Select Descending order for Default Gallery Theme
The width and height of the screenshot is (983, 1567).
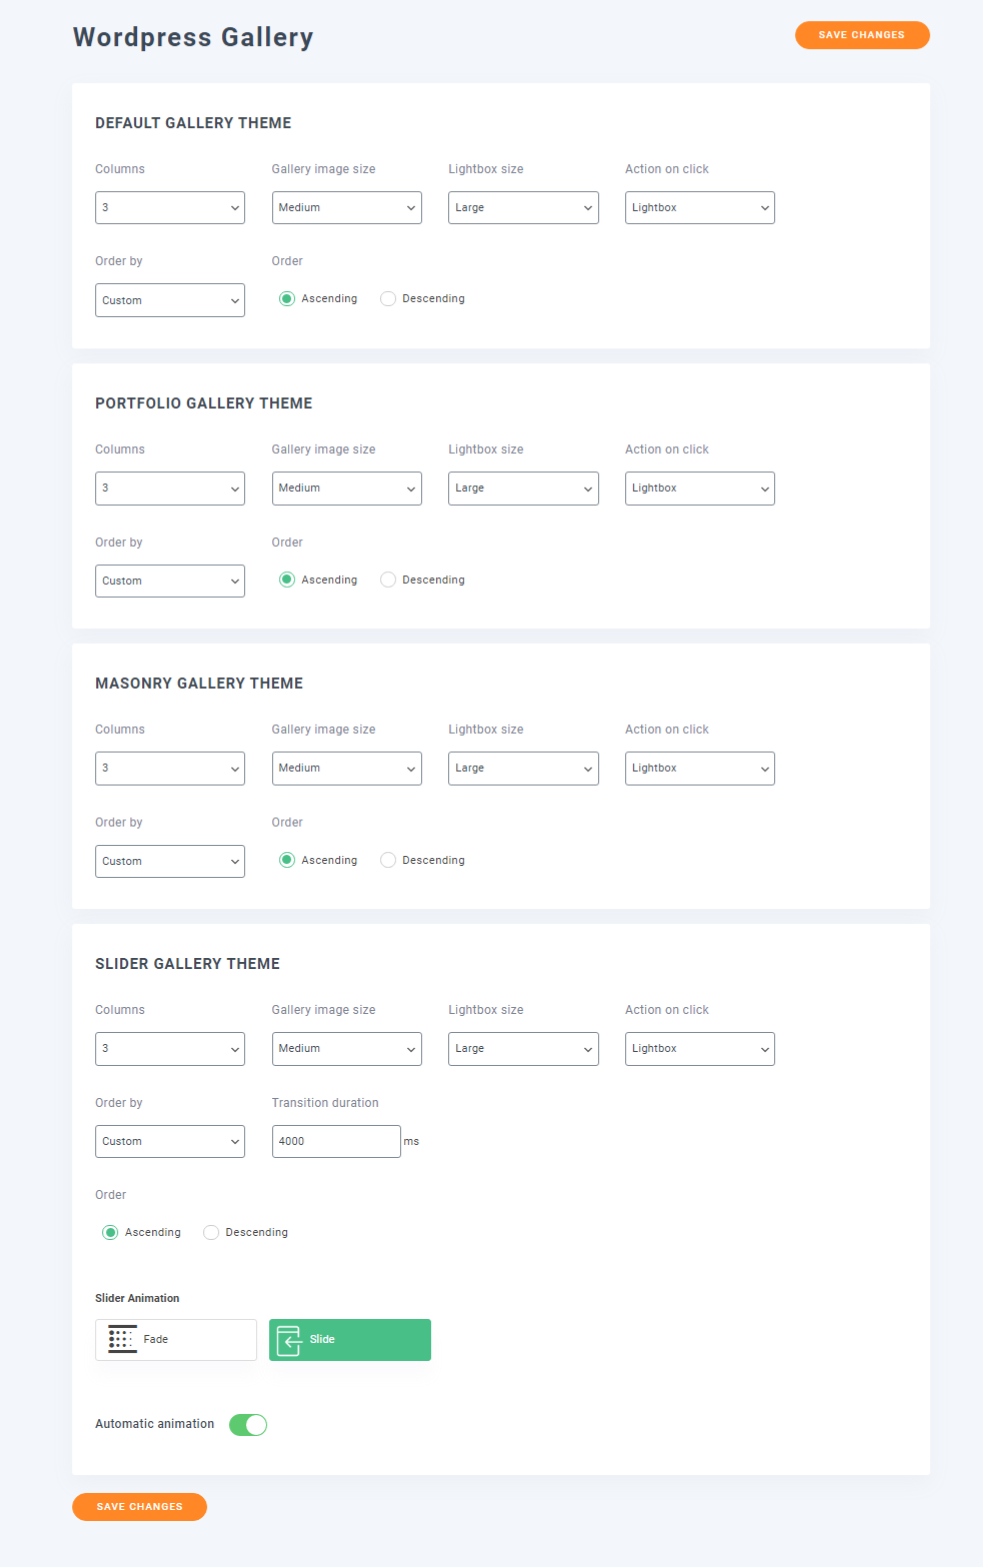388,299
